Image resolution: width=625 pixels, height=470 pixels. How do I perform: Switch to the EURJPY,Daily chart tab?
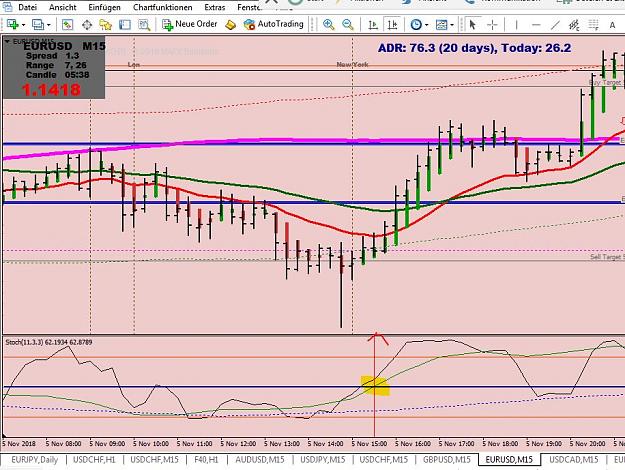coord(34,460)
